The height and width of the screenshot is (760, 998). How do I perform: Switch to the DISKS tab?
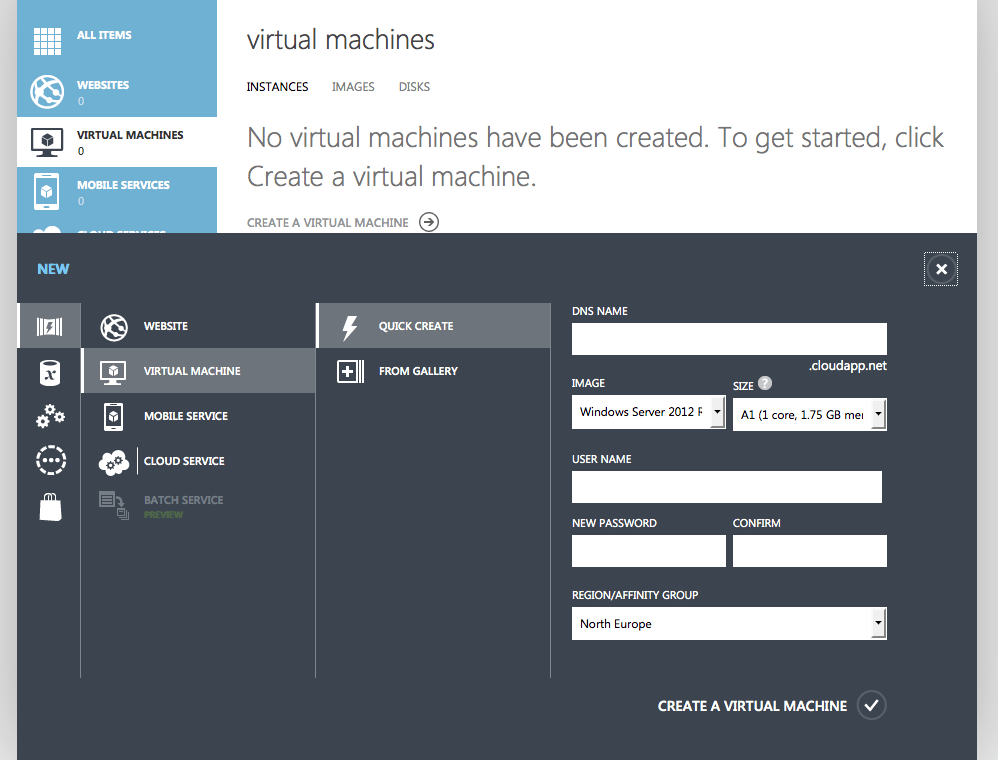[x=414, y=87]
